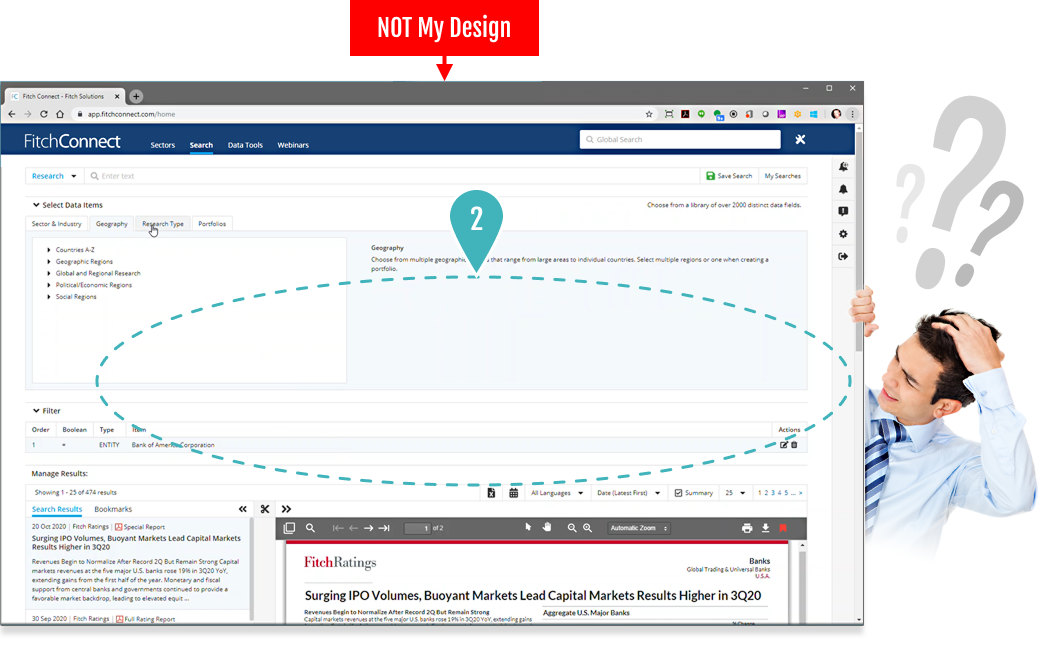Open Date (Latest First) sort dropdown
The image size is (1042, 658).
629,493
